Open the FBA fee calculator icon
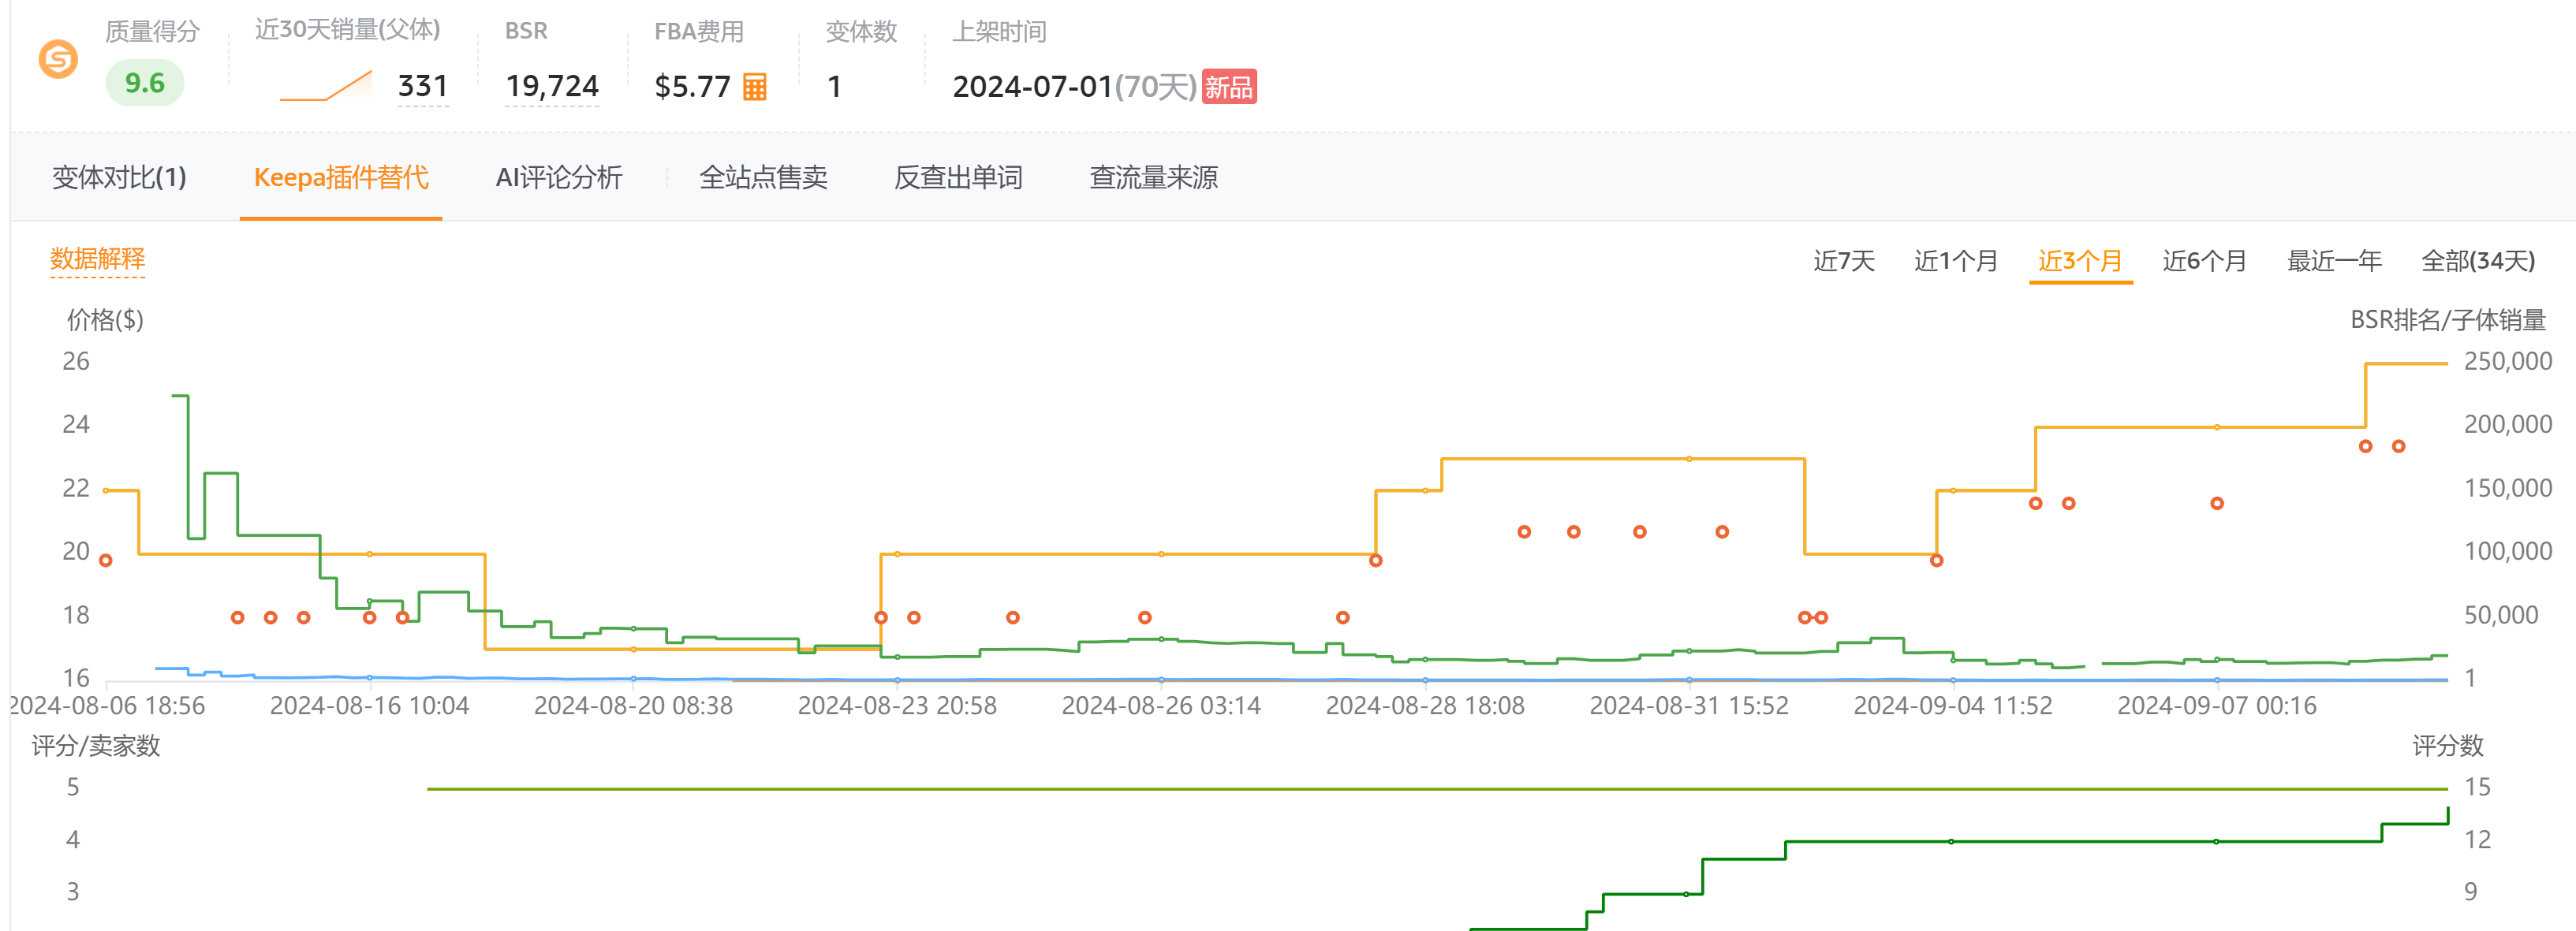Image resolution: width=2576 pixels, height=931 pixels. coord(755,87)
